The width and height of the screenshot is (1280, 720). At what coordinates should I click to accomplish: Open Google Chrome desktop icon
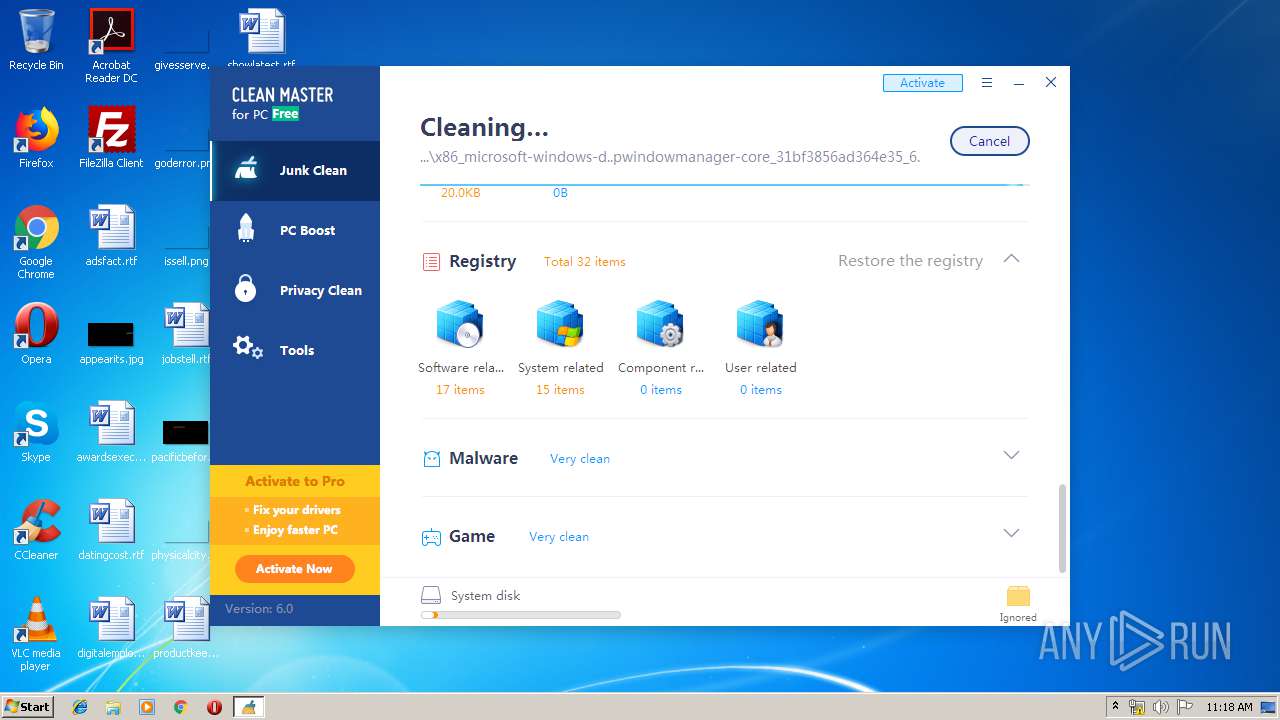pyautogui.click(x=36, y=242)
